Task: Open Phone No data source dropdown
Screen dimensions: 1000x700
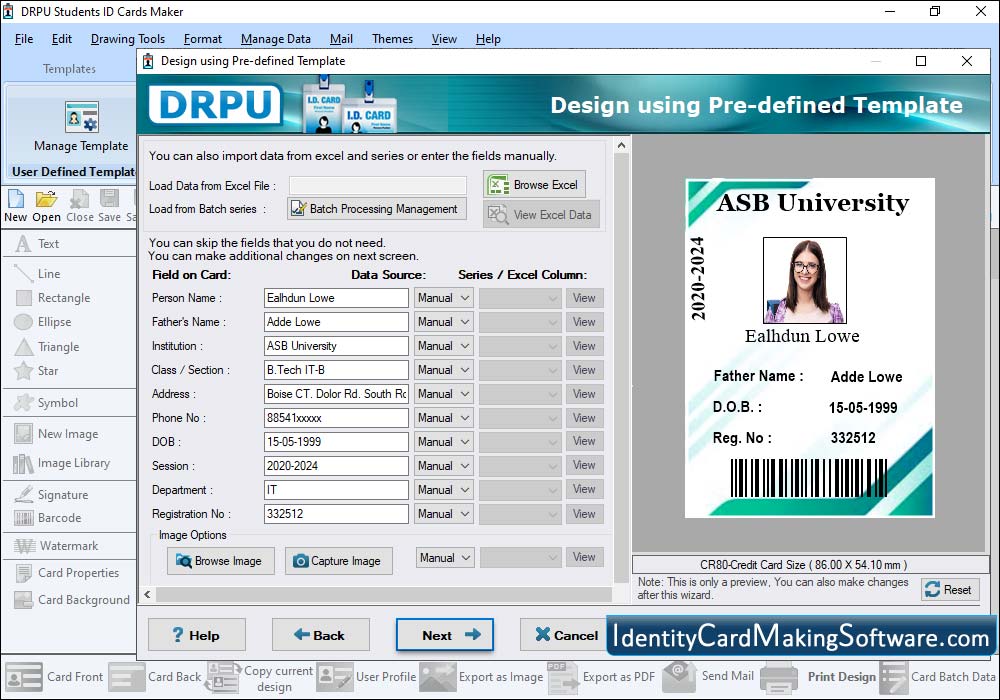Action: coord(443,418)
